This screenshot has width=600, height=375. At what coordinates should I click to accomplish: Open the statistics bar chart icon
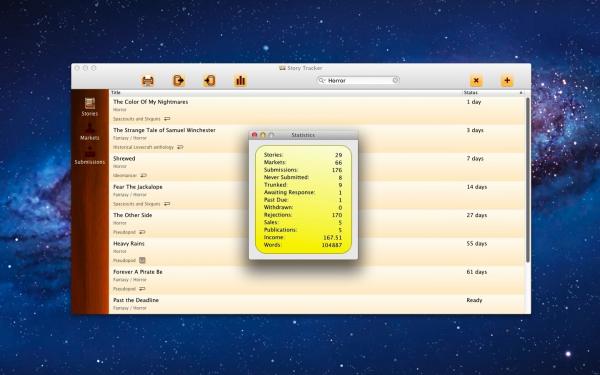click(x=240, y=81)
